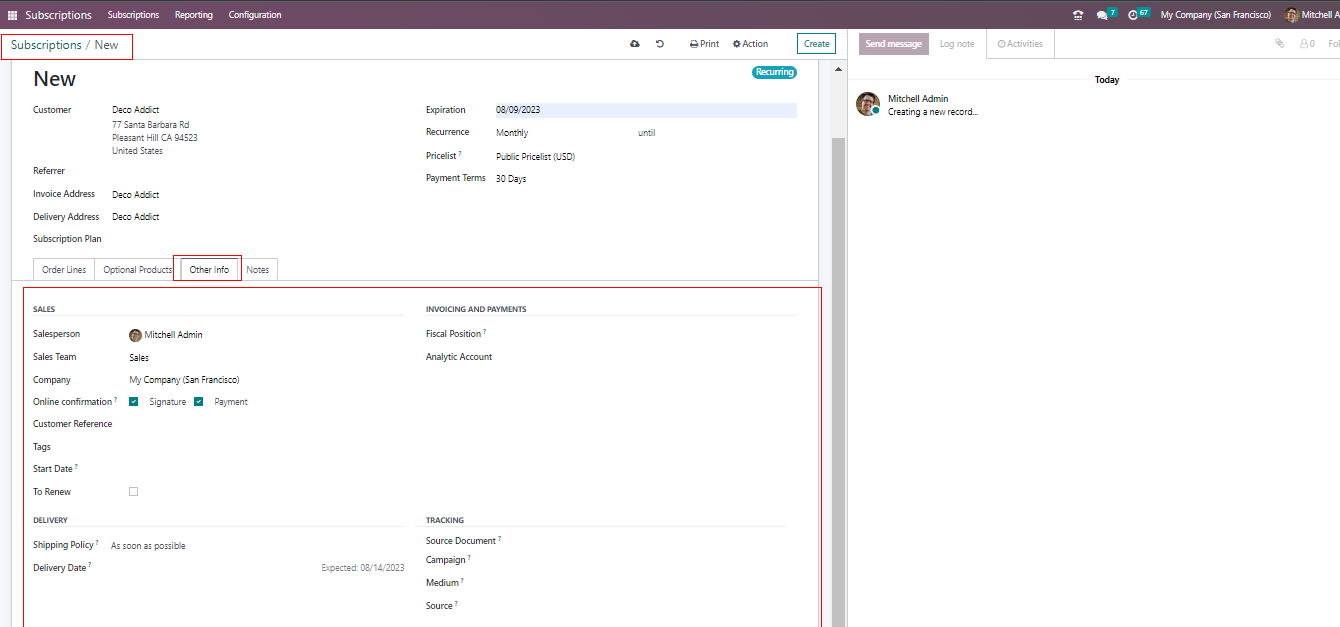Click the Subscriptions breadcrumb link
The image size is (1340, 627).
[x=46, y=45]
